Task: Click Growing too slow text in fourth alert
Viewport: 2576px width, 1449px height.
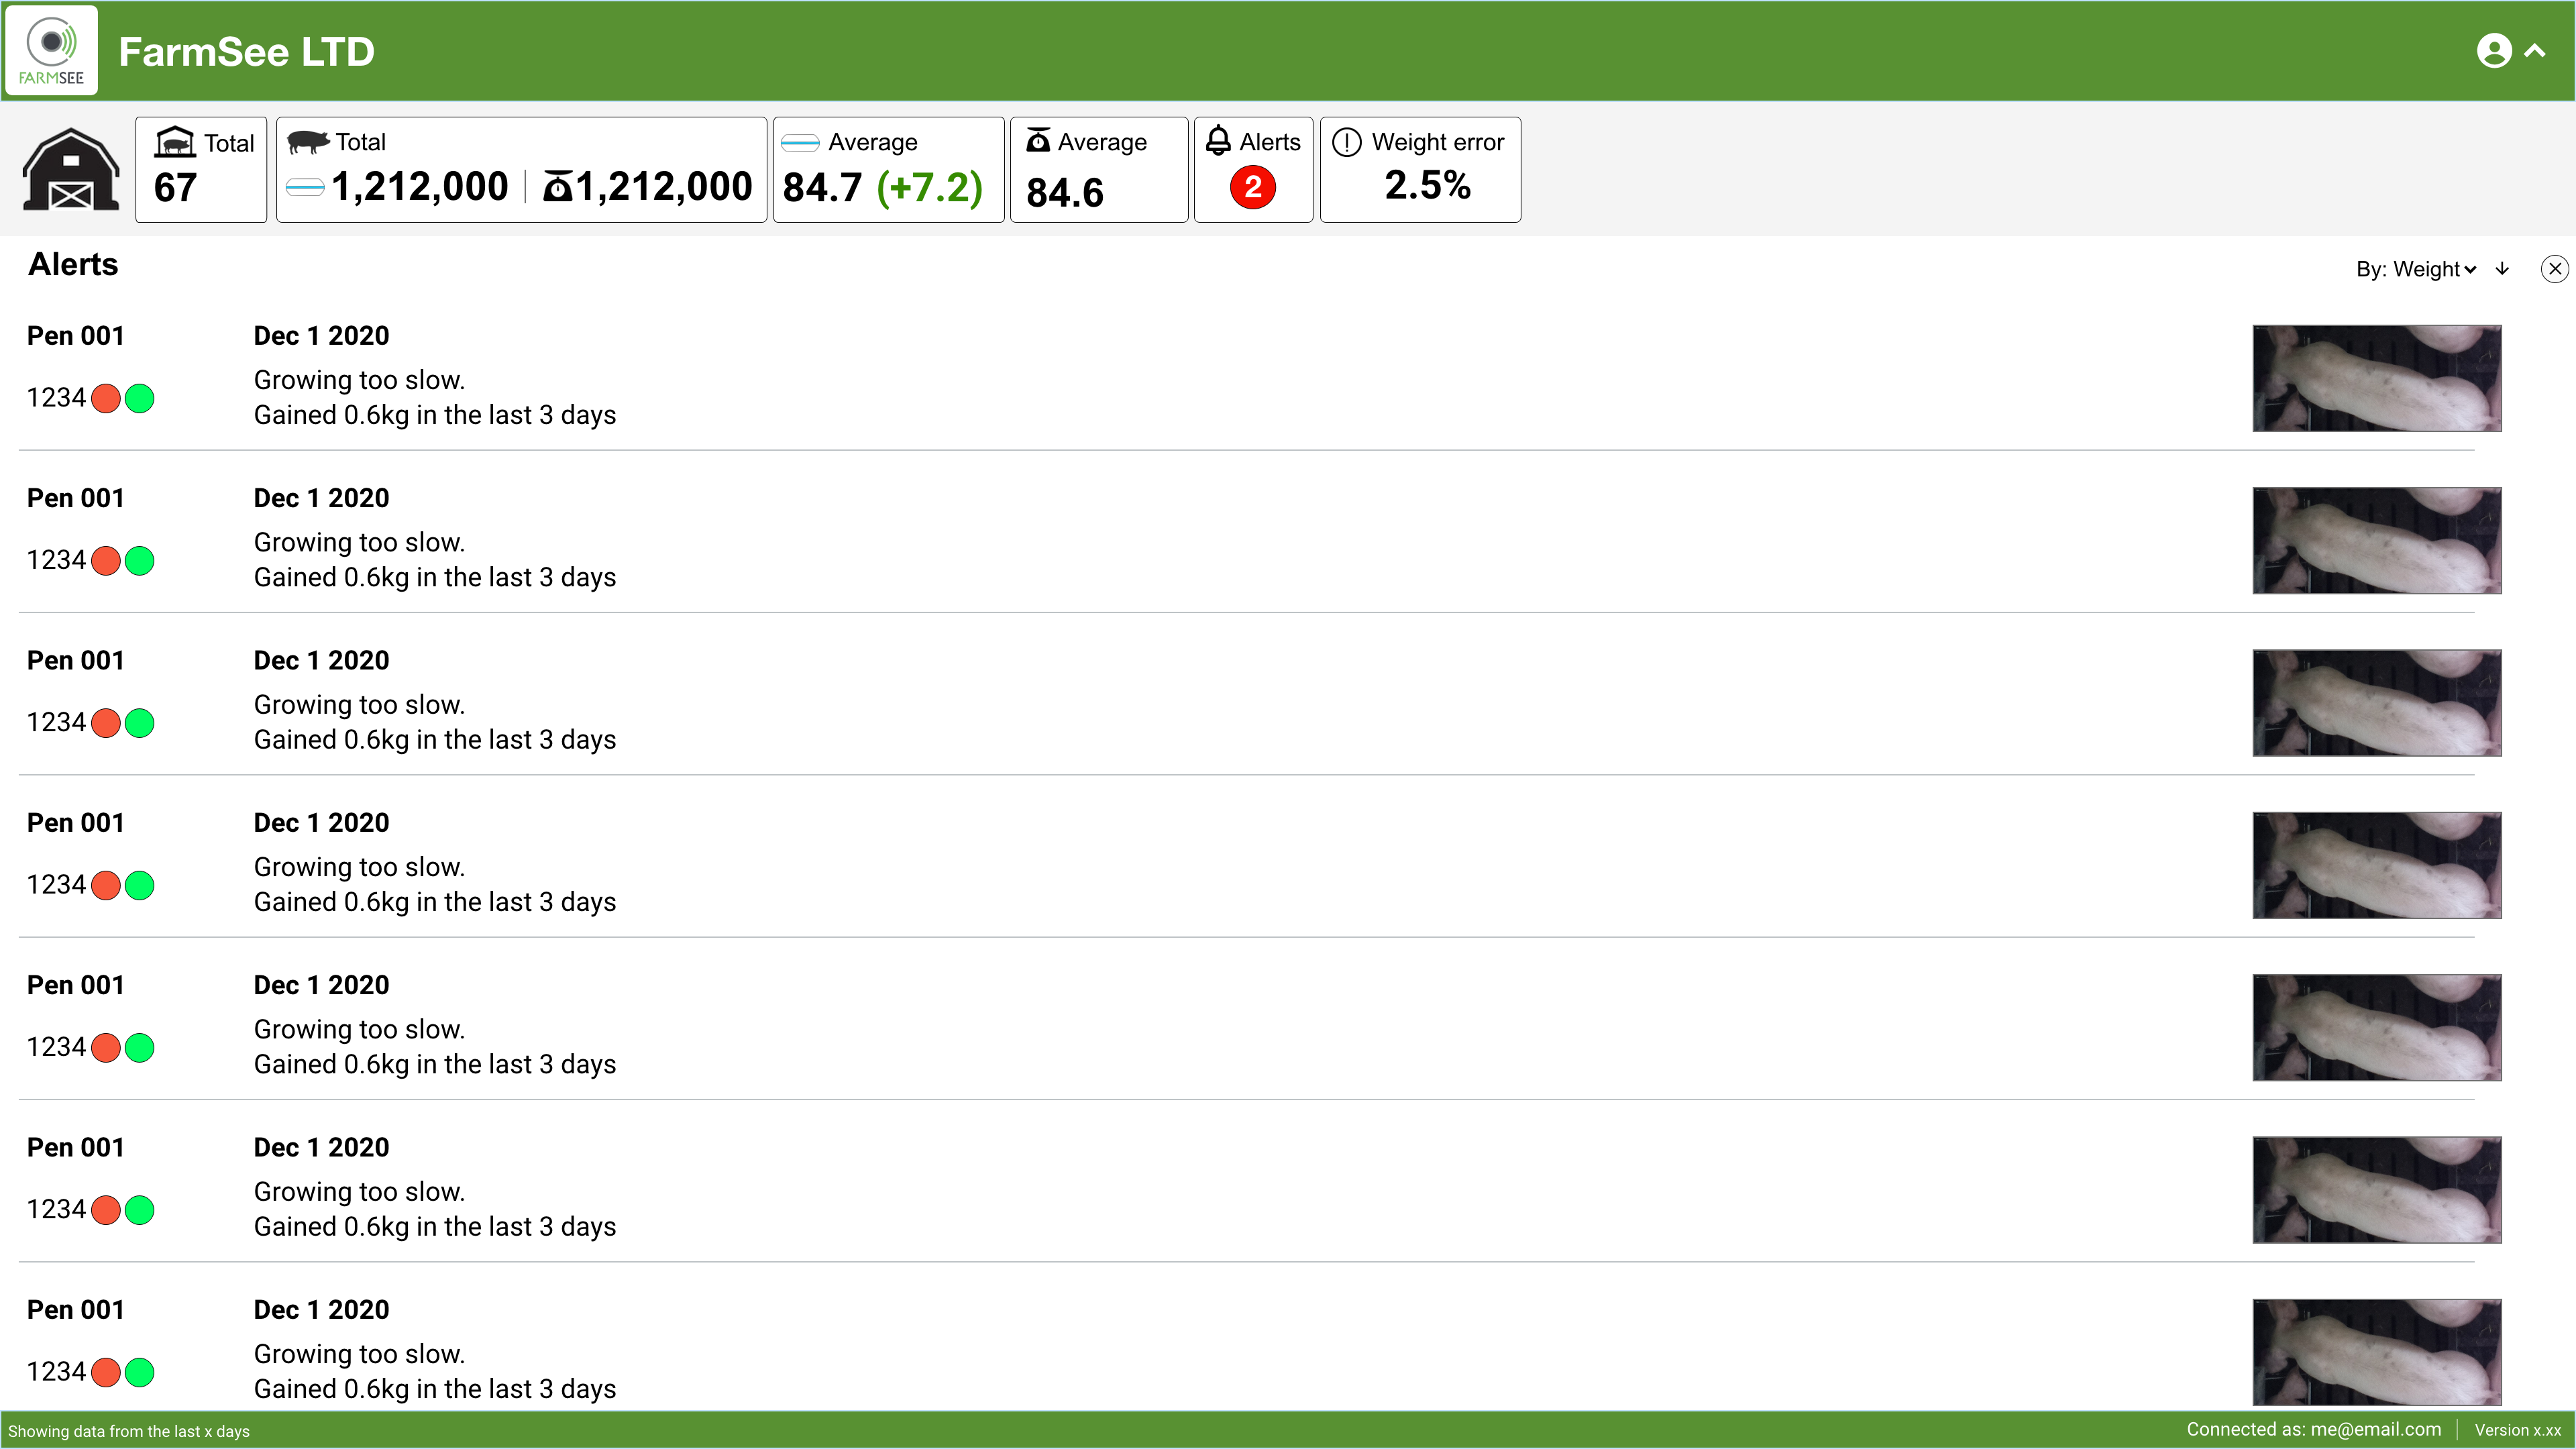Action: 359,867
